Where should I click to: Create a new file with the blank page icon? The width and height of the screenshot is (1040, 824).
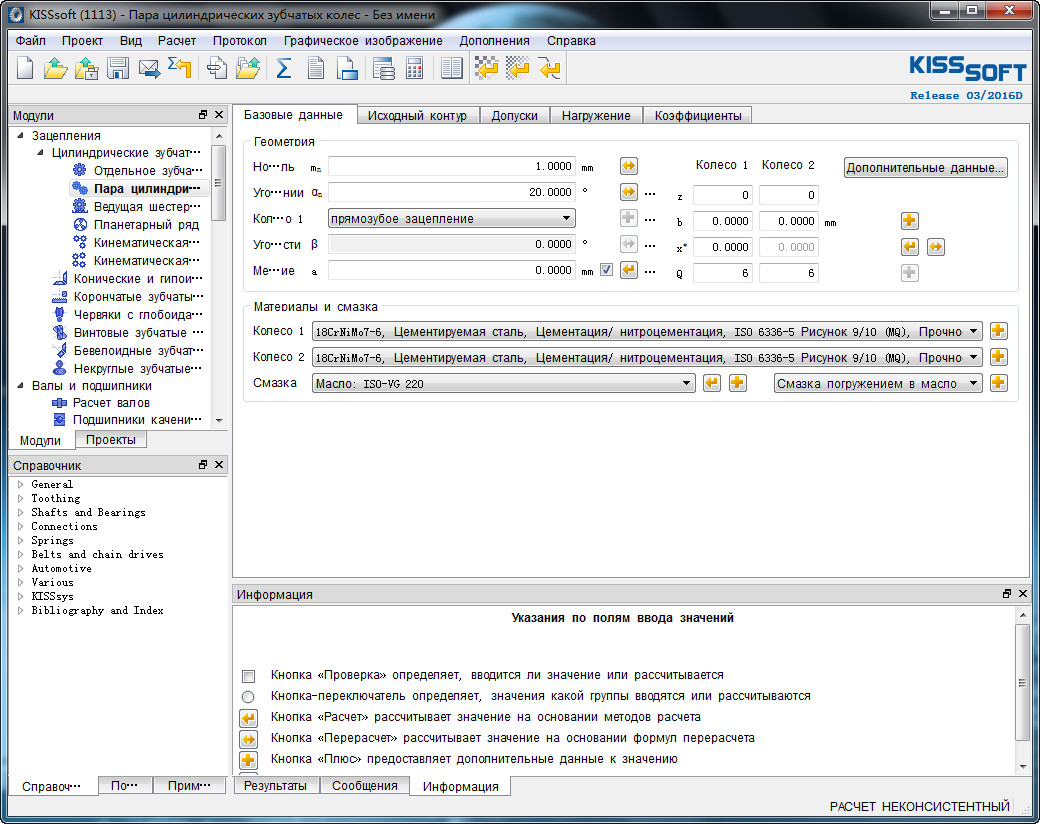(x=25, y=68)
